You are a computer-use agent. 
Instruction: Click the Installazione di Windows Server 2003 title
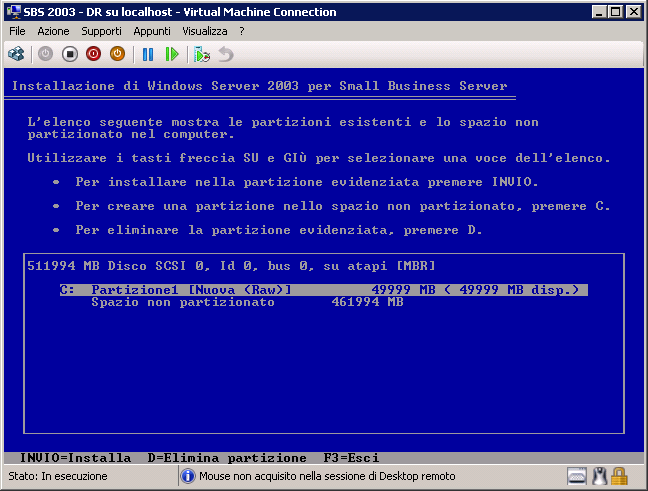(x=260, y=86)
